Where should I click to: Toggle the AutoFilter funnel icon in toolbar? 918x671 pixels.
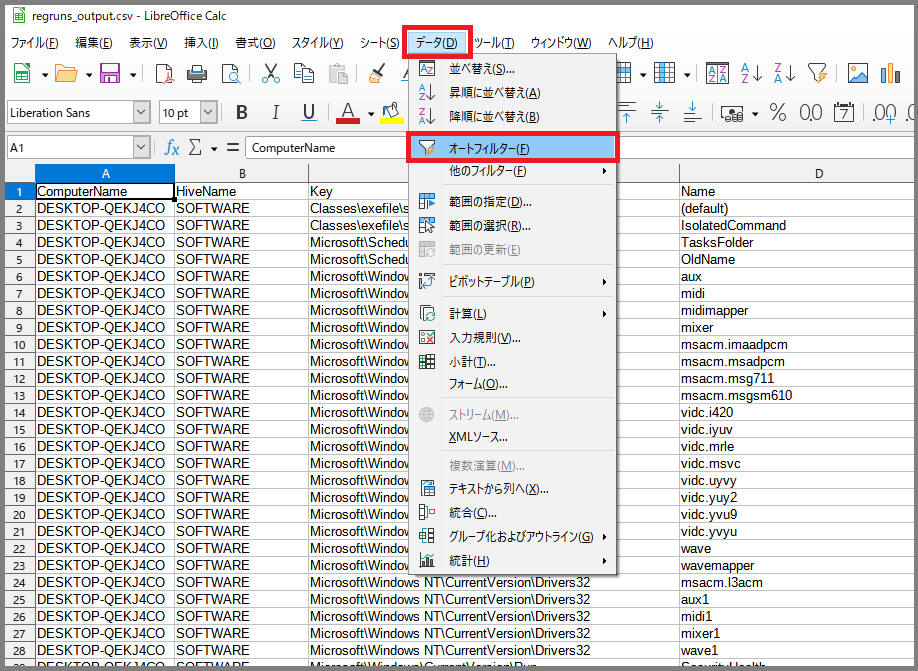[818, 74]
